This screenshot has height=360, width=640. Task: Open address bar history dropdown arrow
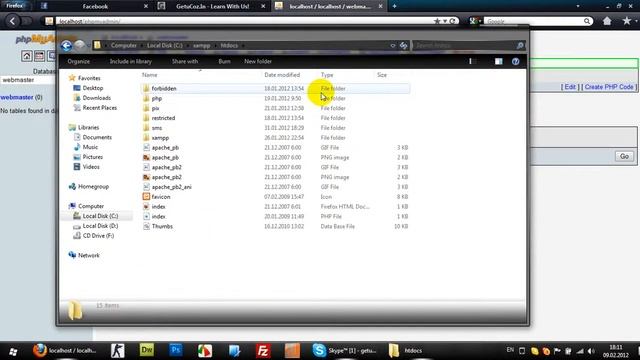(393, 46)
